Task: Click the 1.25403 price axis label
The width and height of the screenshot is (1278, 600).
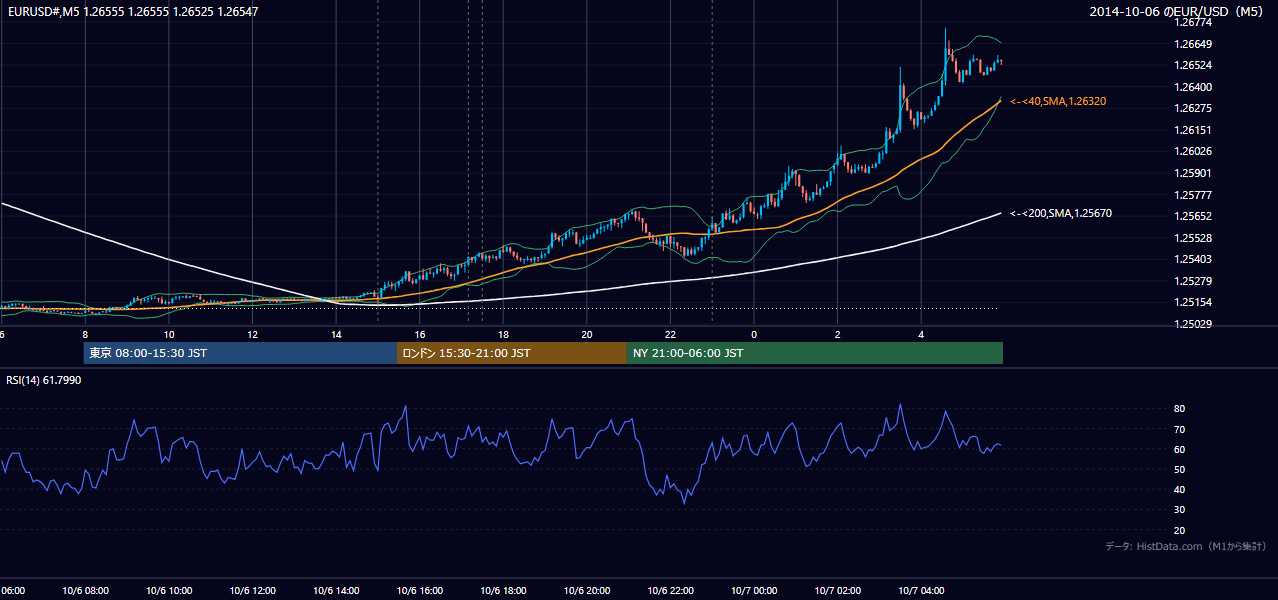Action: (1193, 259)
